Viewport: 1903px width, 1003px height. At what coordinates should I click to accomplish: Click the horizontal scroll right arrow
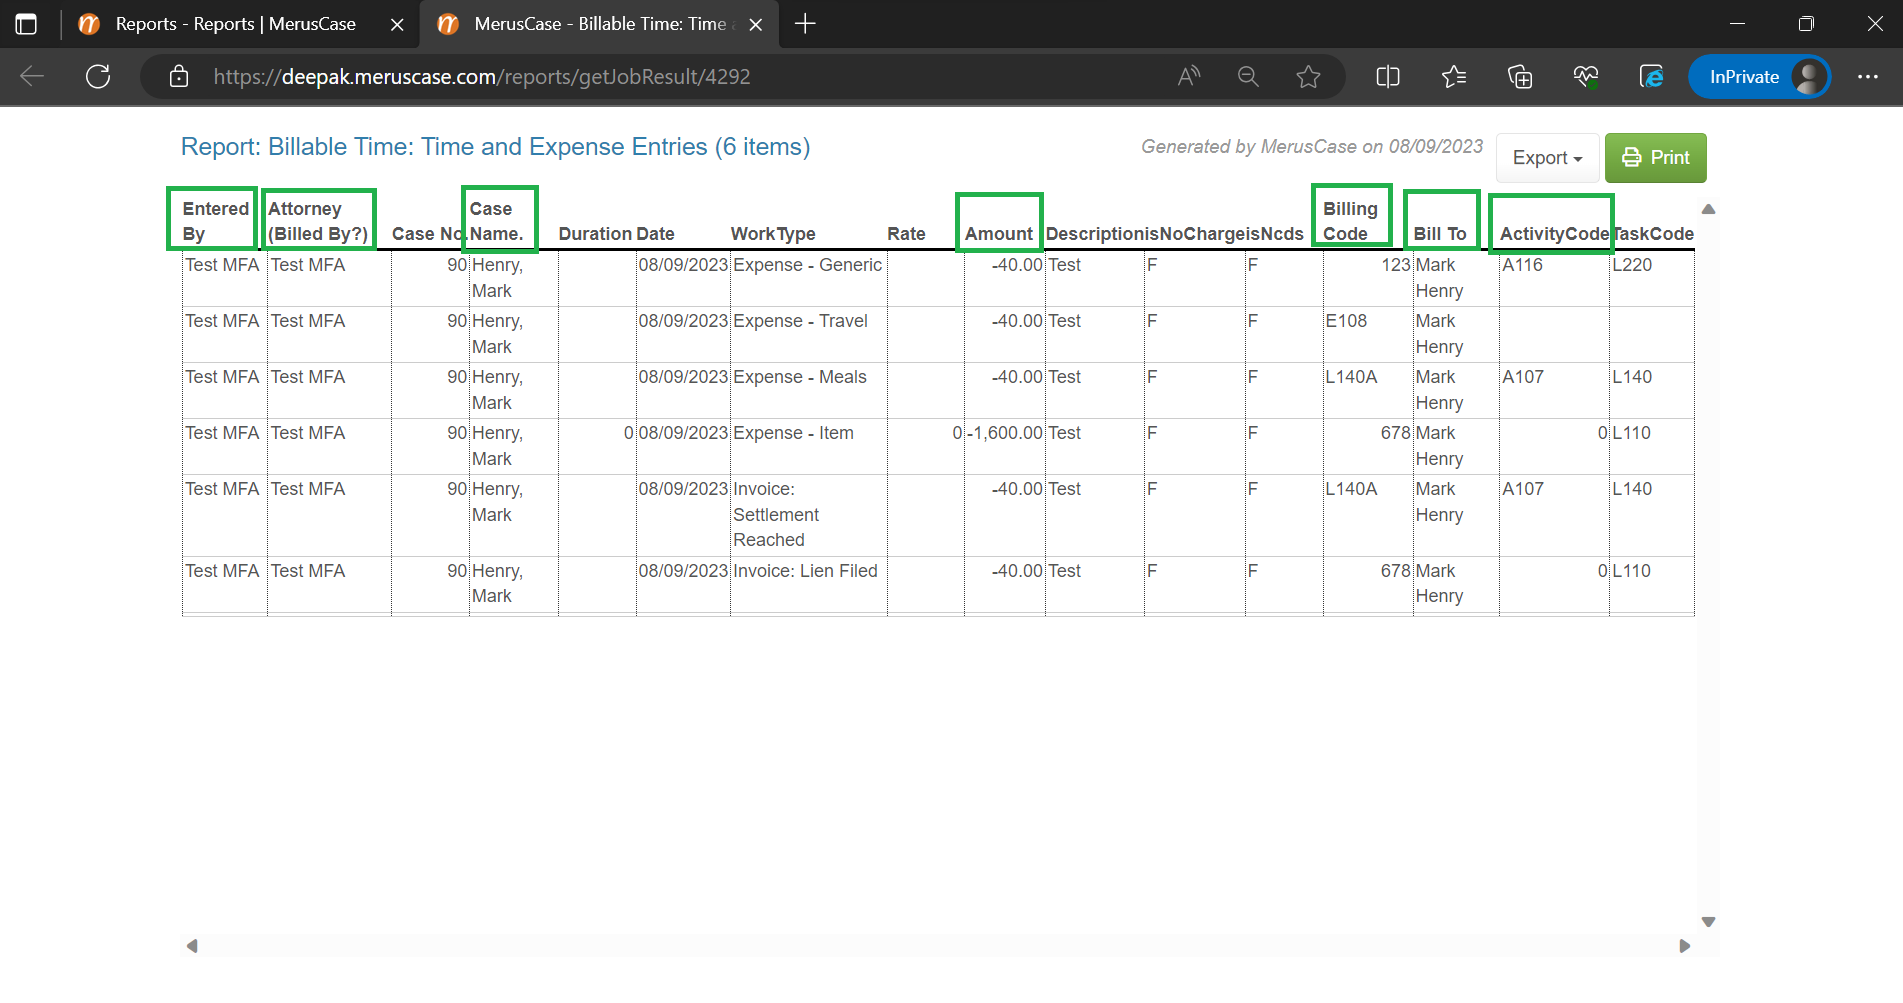click(x=1684, y=946)
